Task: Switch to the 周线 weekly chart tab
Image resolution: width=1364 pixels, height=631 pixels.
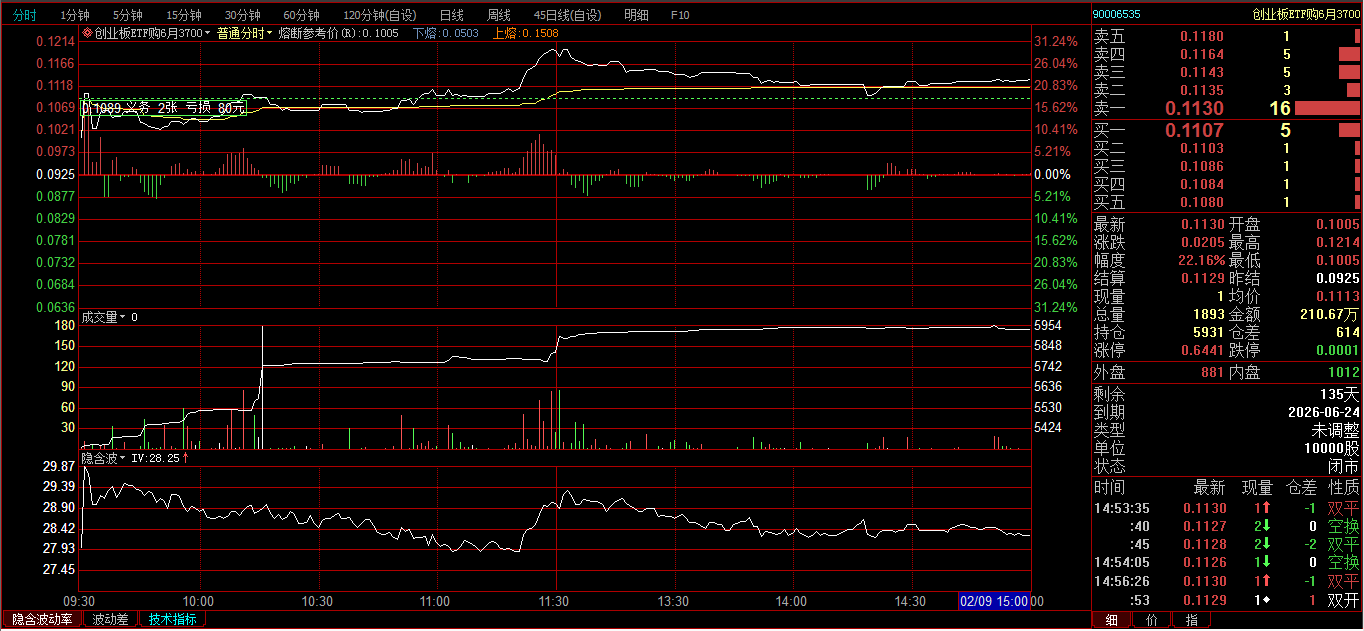Action: (499, 15)
